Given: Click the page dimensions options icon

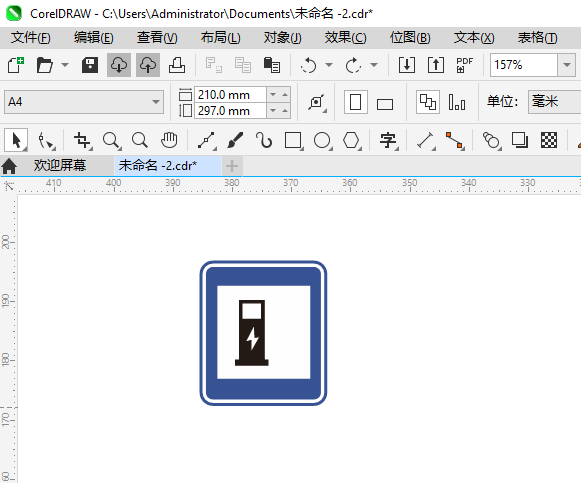Looking at the screenshot, I should [x=317, y=102].
